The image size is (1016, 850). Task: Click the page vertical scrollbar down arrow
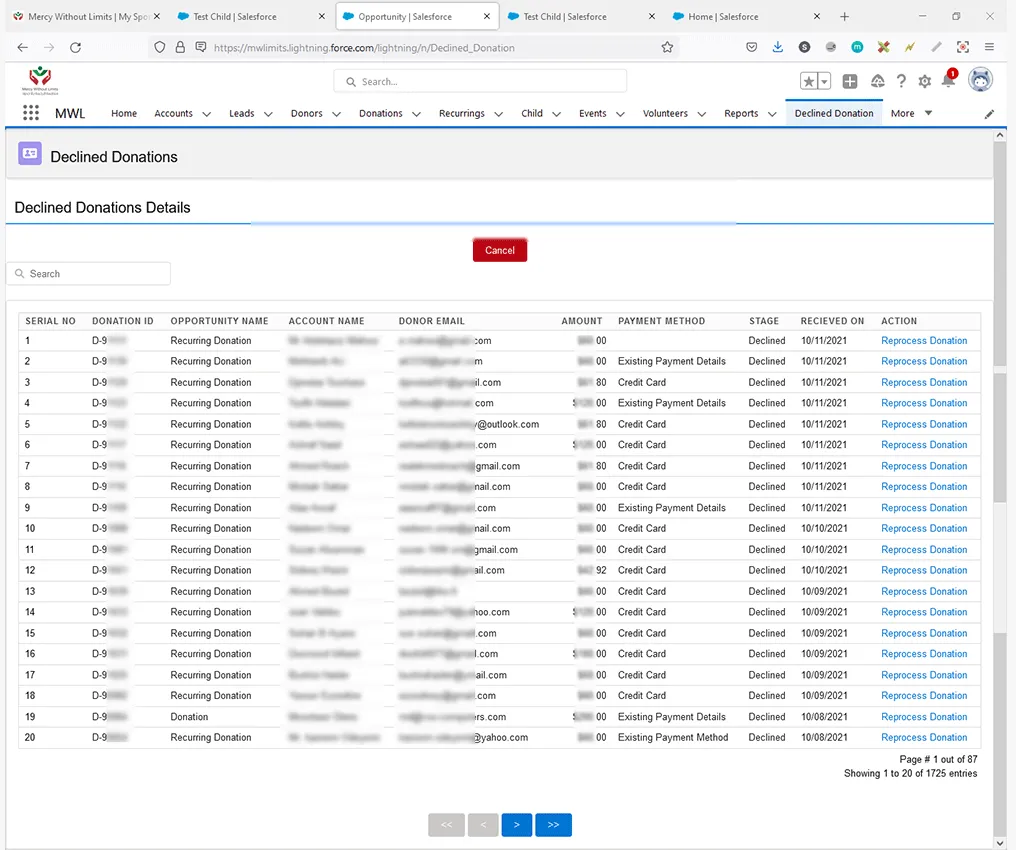[1000, 843]
